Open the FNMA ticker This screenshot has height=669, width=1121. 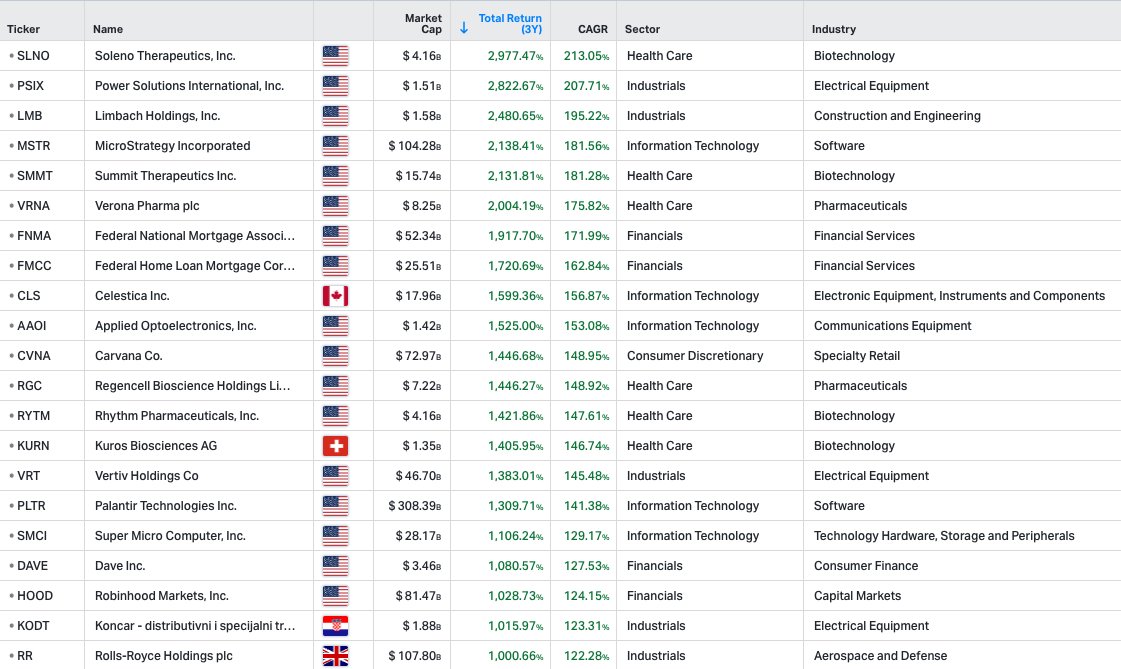(x=34, y=236)
